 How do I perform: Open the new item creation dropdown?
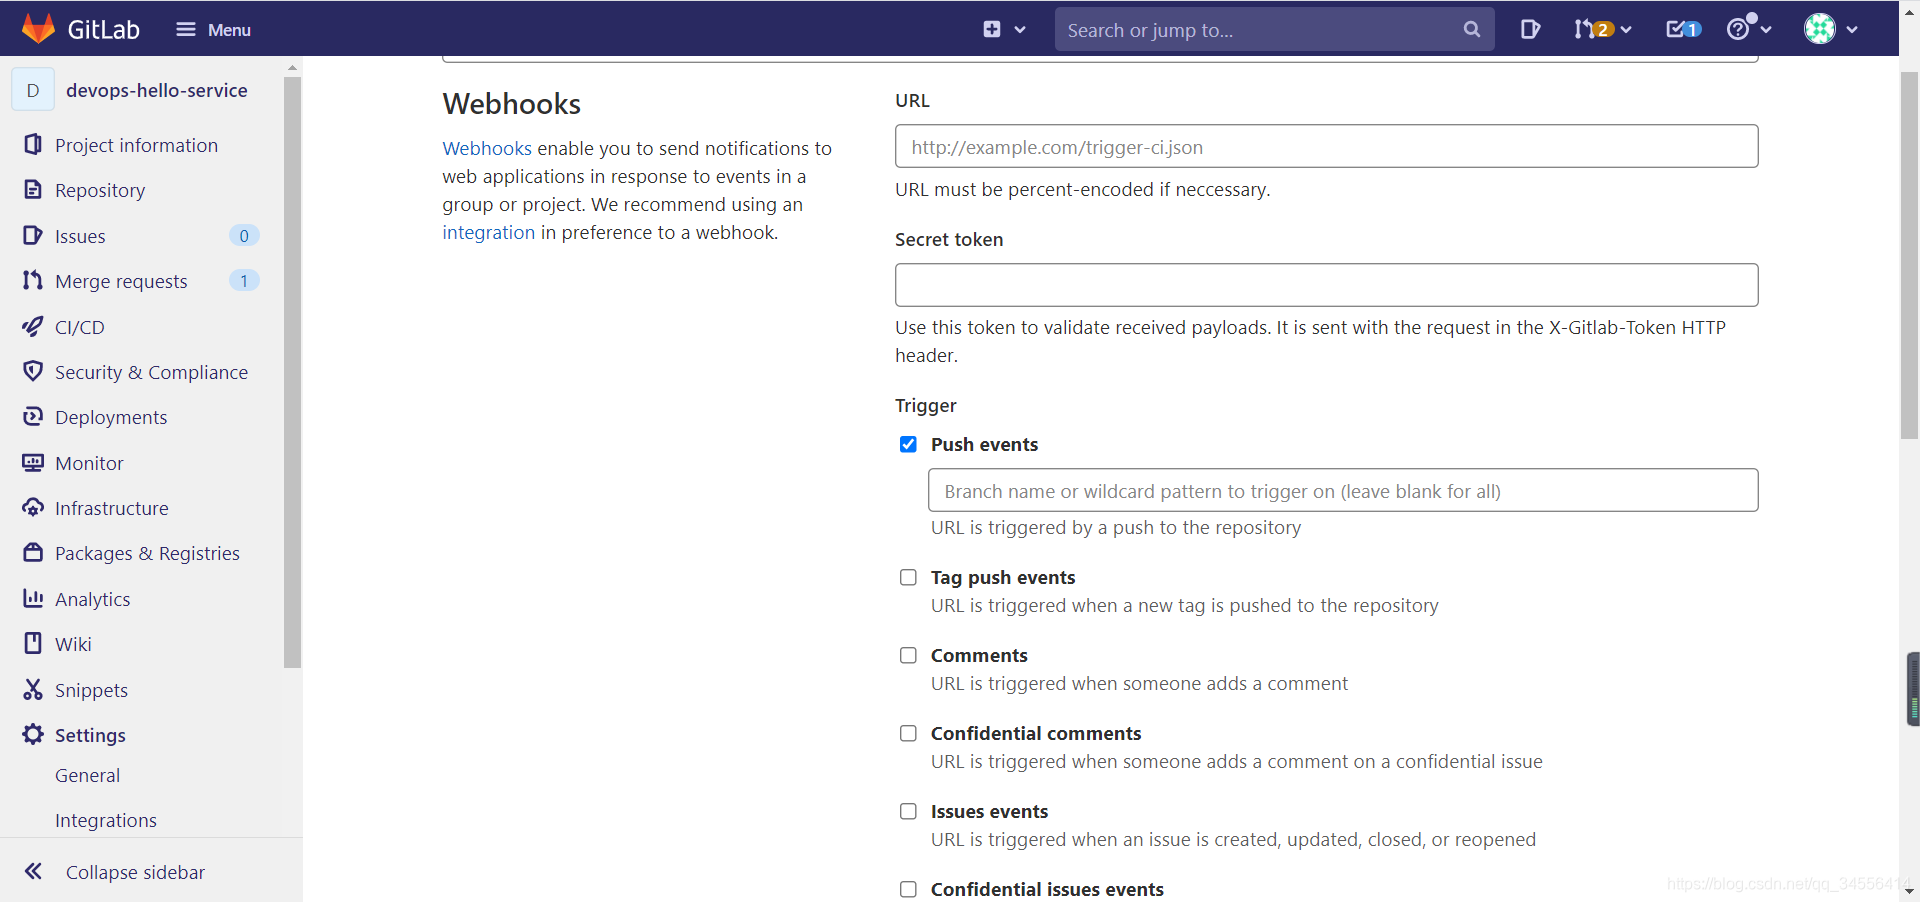pyautogui.click(x=1003, y=29)
